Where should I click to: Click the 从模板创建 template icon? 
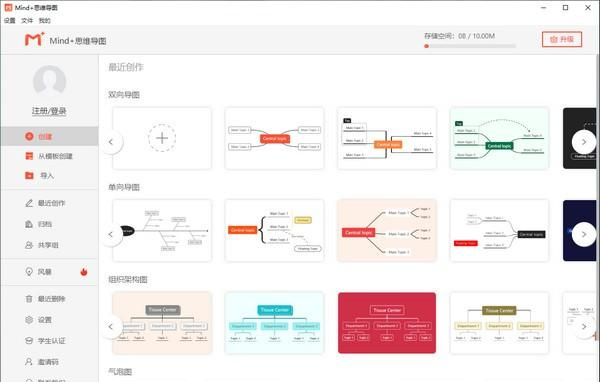click(29, 156)
